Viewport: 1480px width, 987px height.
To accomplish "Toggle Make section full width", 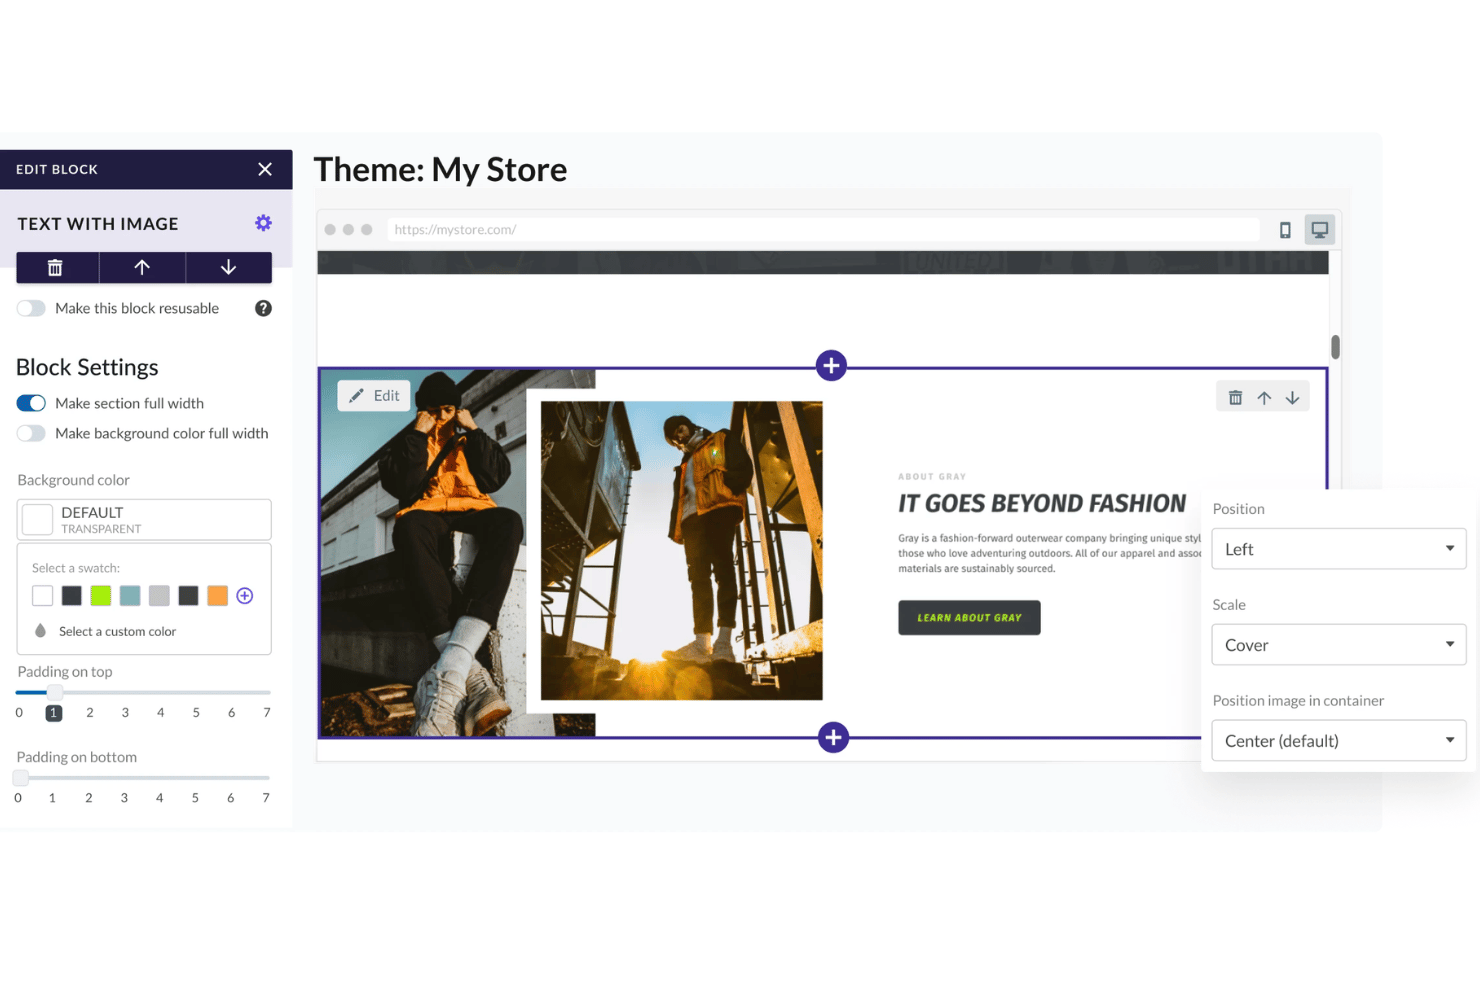I will pos(31,403).
